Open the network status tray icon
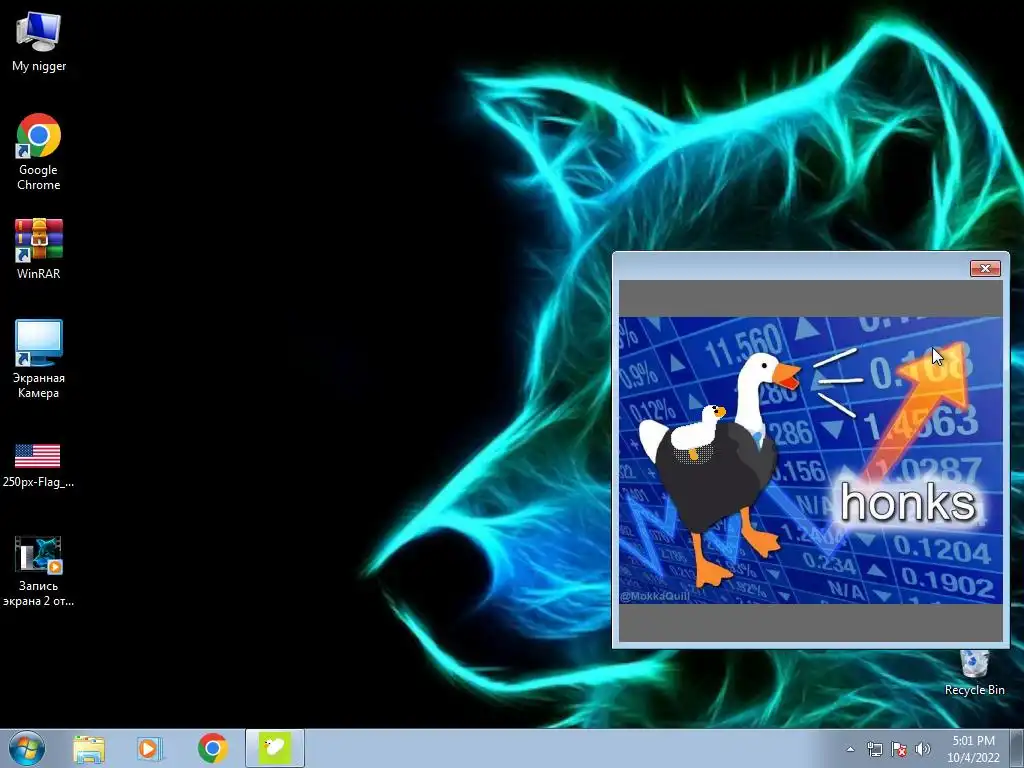Screen dimensions: 1024x768 [874, 750]
